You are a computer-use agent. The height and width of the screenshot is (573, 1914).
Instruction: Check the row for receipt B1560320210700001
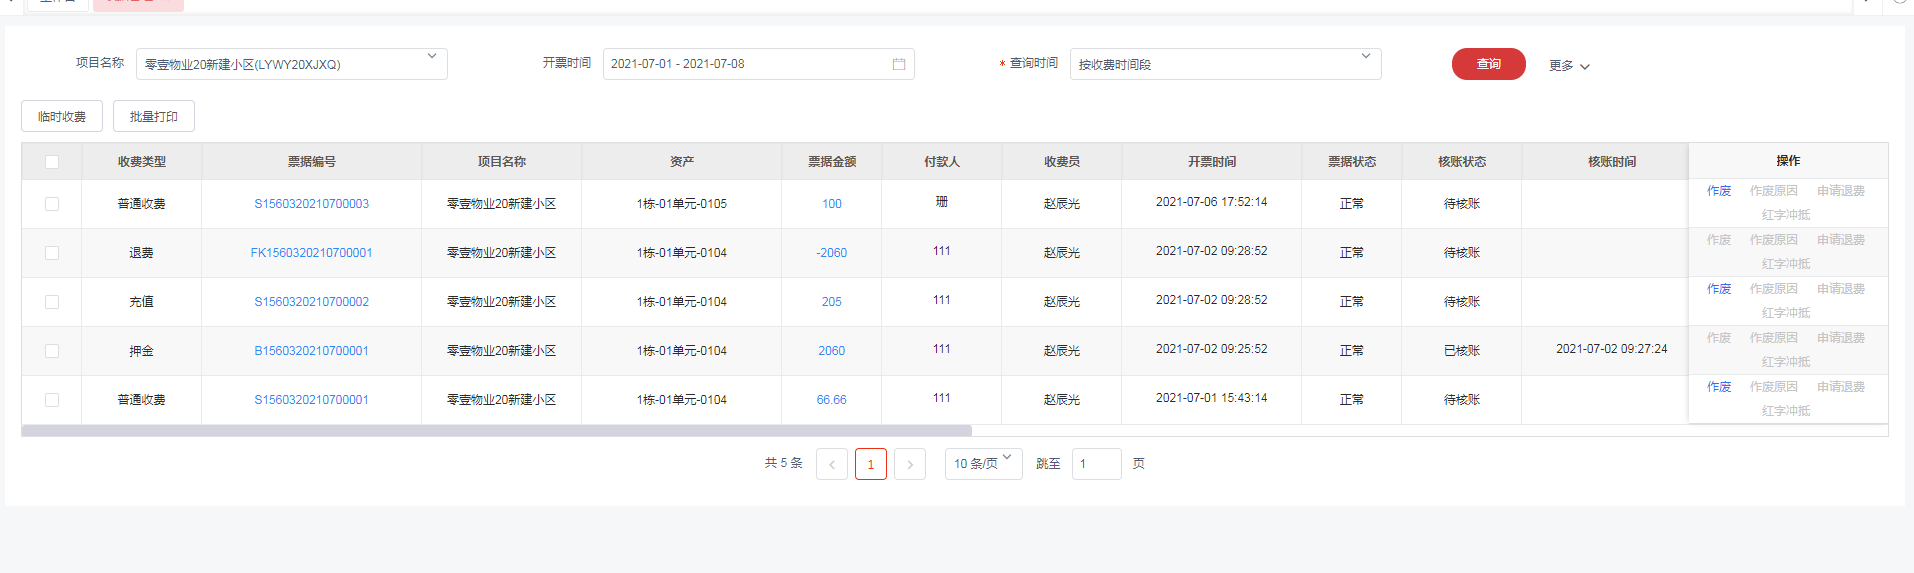(52, 351)
